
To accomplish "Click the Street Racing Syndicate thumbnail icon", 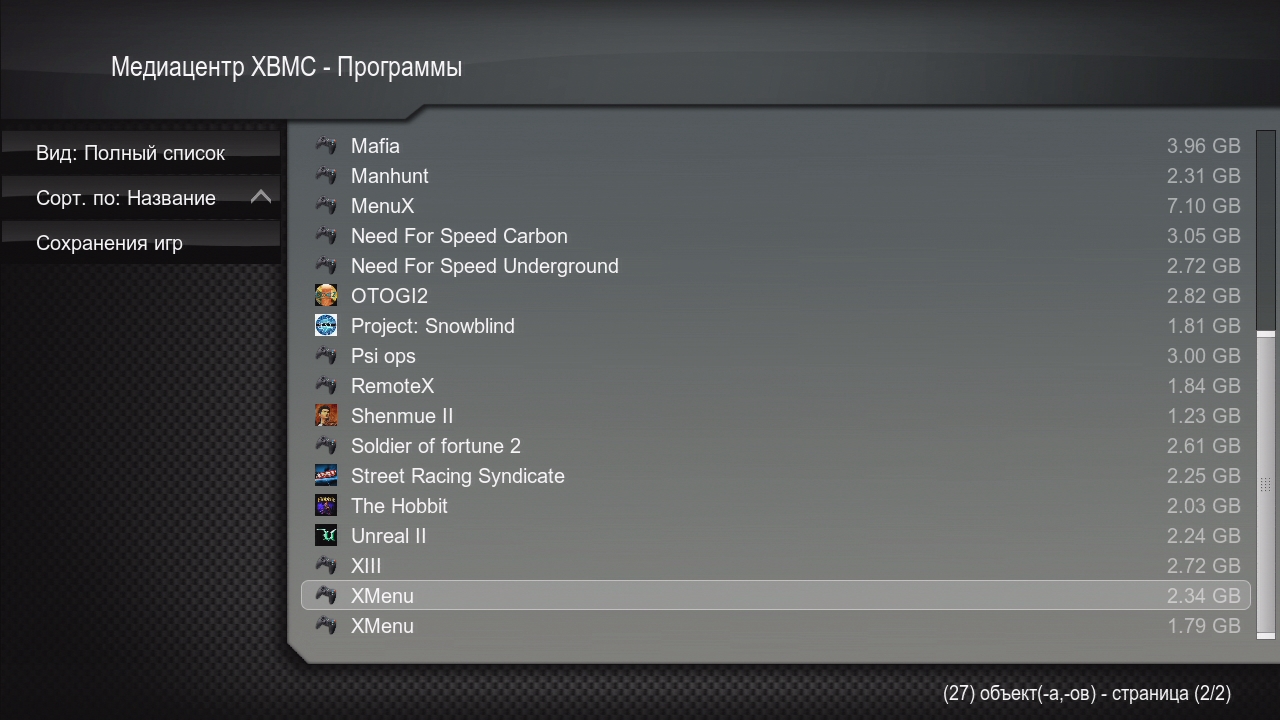I will pos(326,476).
